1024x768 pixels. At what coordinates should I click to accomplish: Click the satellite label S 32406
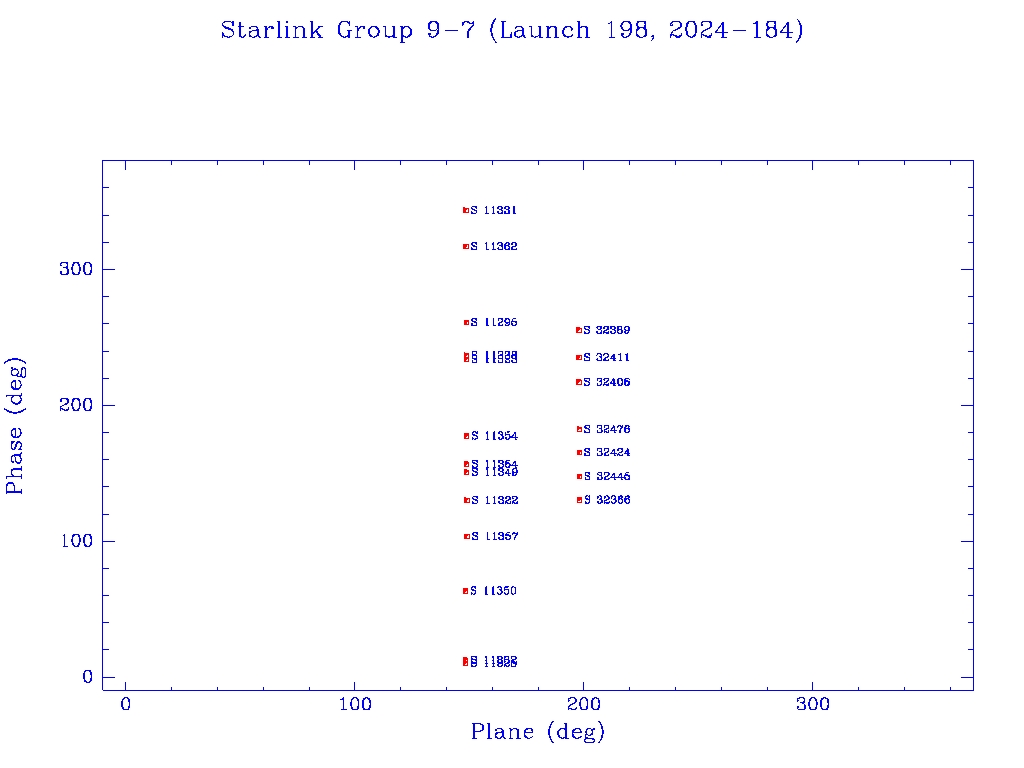(x=607, y=382)
